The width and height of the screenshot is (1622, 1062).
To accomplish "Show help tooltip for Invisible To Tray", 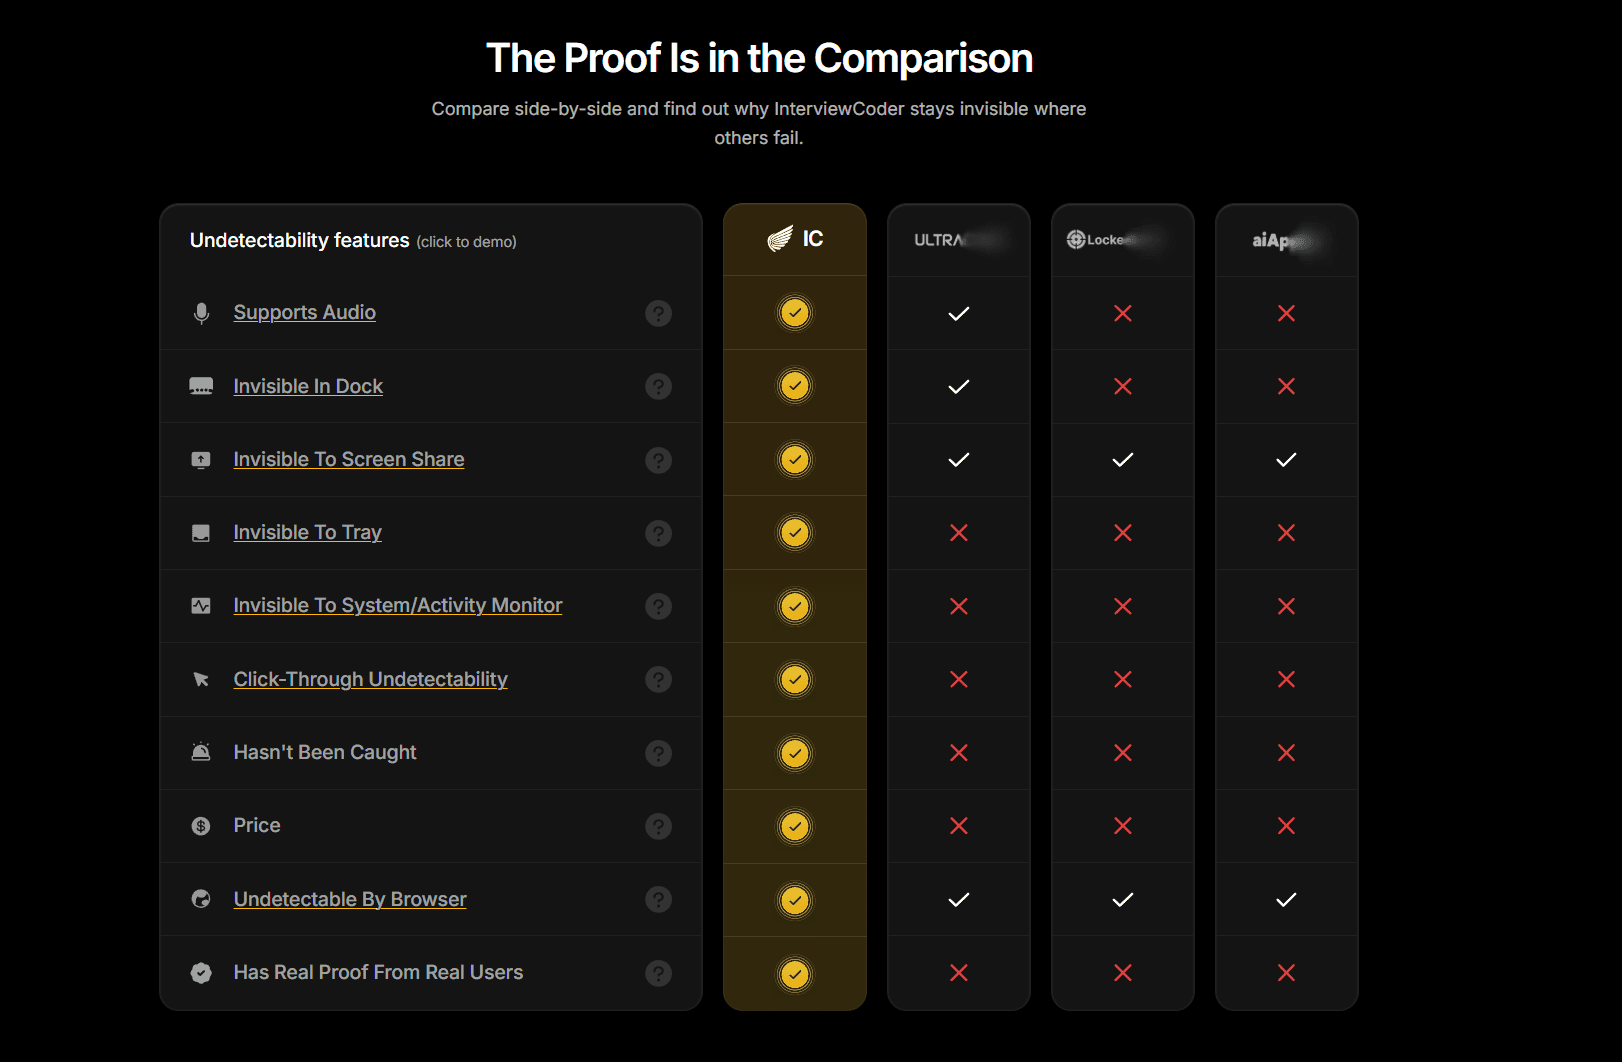I will click(x=658, y=533).
